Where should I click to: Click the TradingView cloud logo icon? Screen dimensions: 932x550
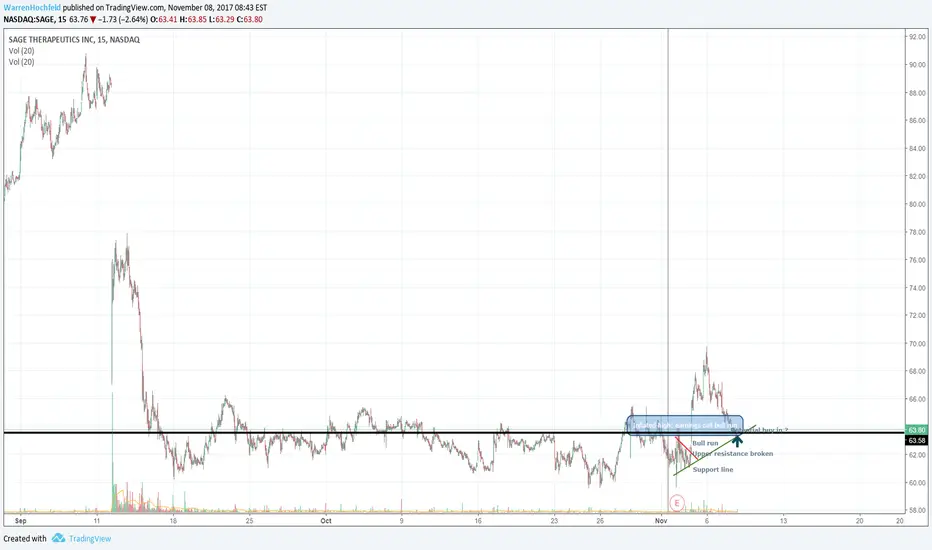pyautogui.click(x=58, y=538)
